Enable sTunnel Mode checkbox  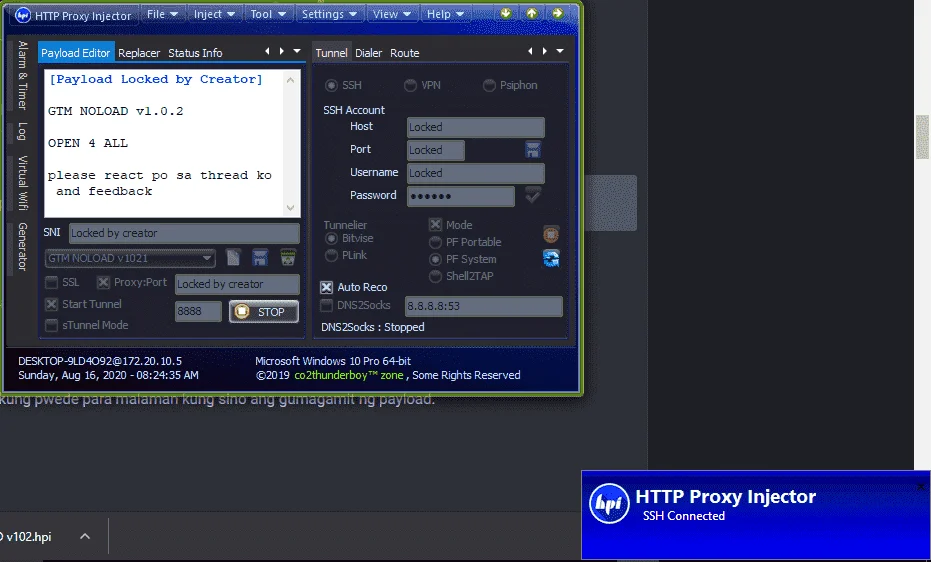pos(52,325)
